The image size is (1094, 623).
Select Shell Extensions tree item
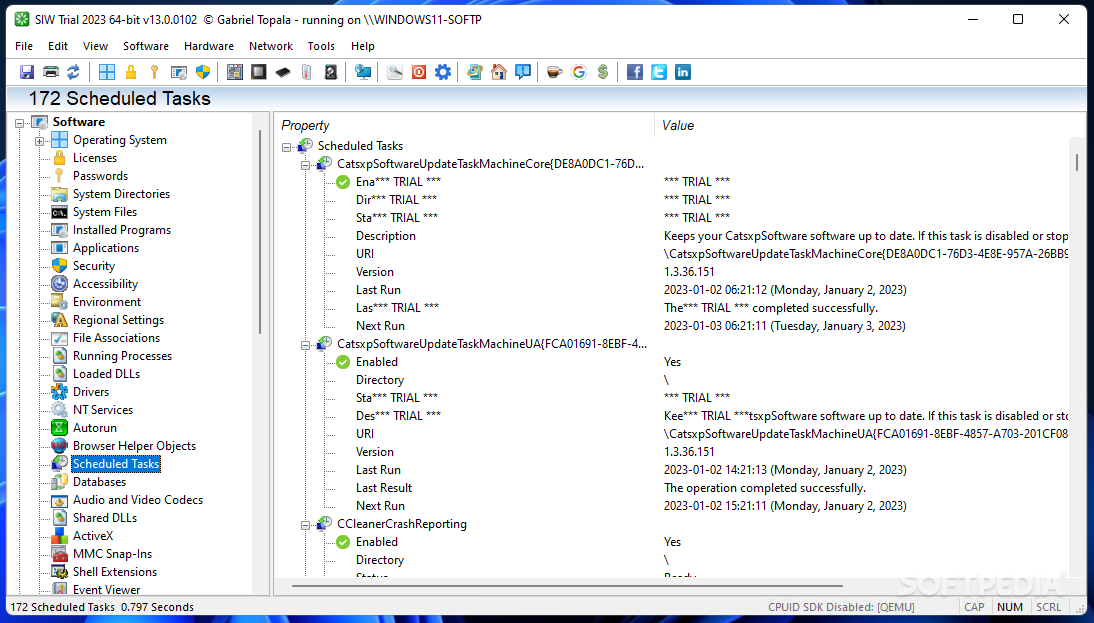[x=115, y=572]
